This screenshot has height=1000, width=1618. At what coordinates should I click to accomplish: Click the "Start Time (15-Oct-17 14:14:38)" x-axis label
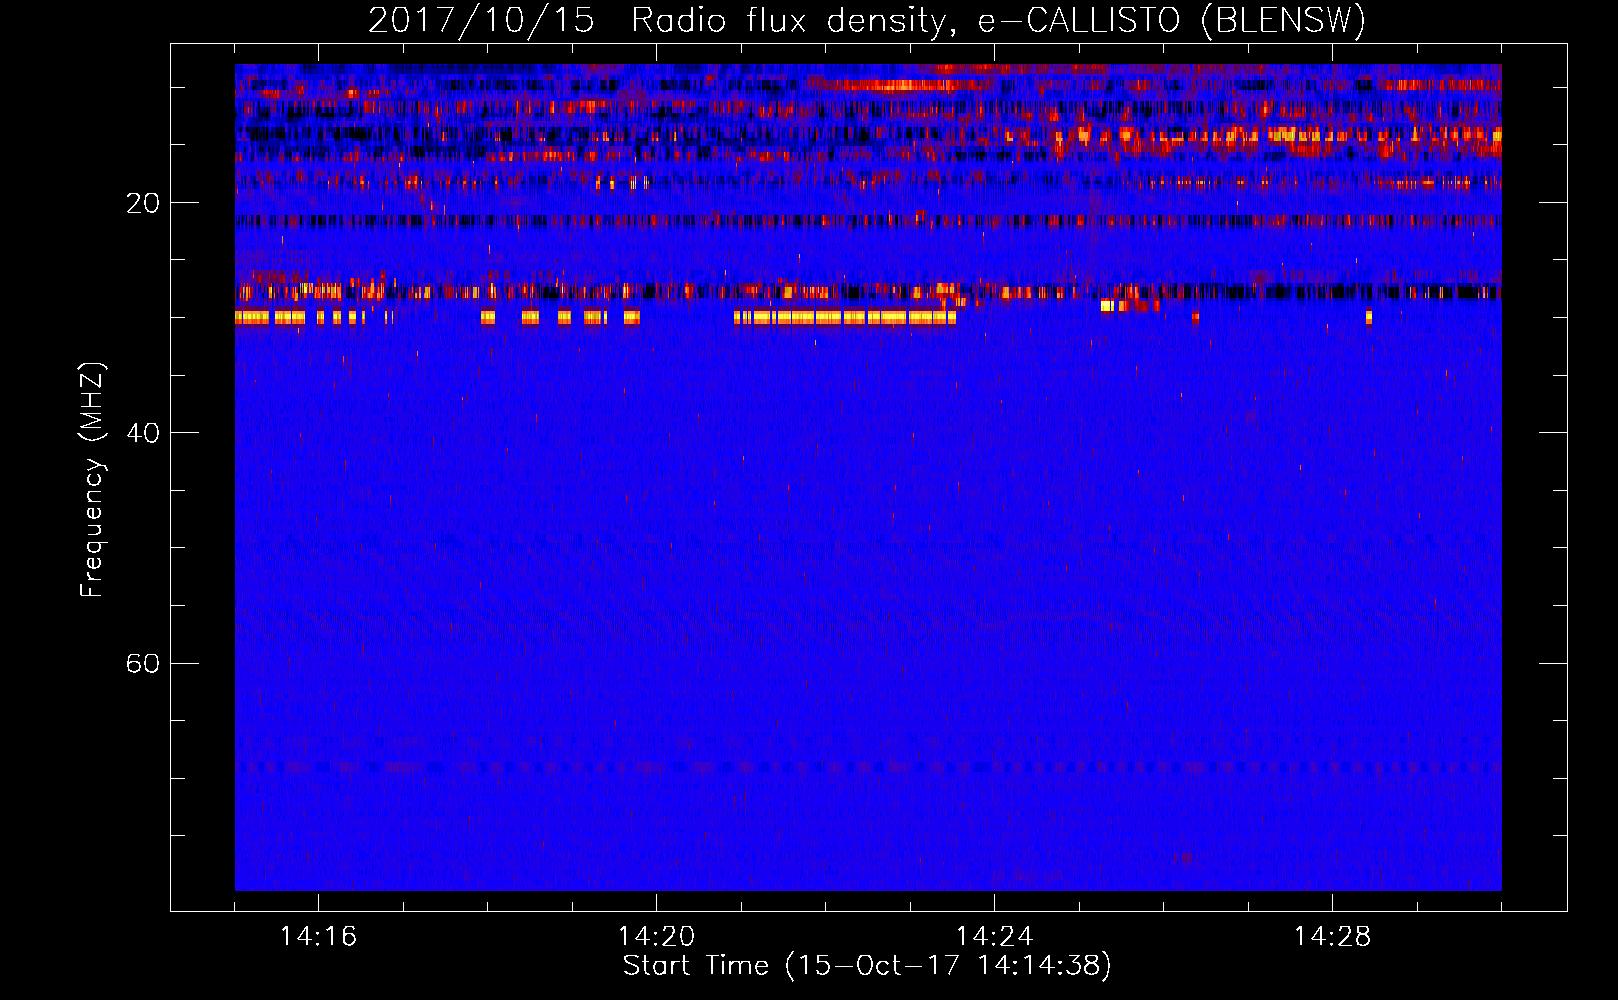tap(867, 966)
